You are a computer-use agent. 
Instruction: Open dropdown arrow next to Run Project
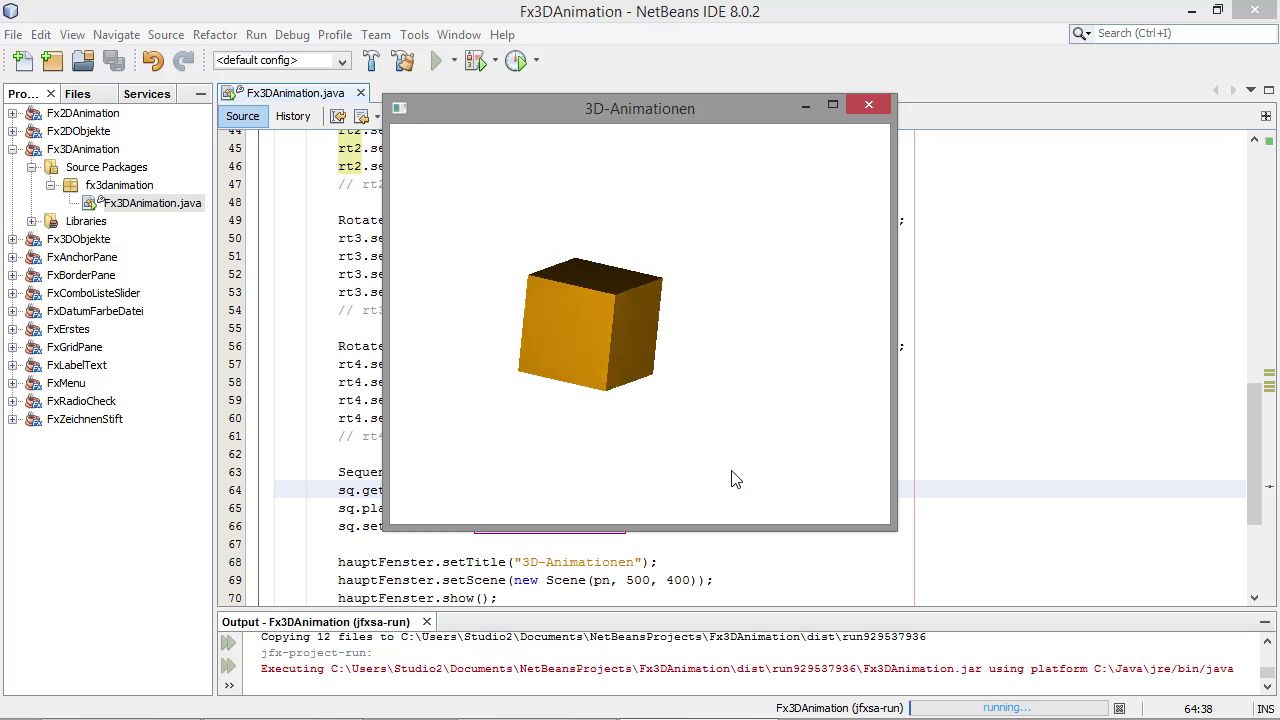click(454, 61)
